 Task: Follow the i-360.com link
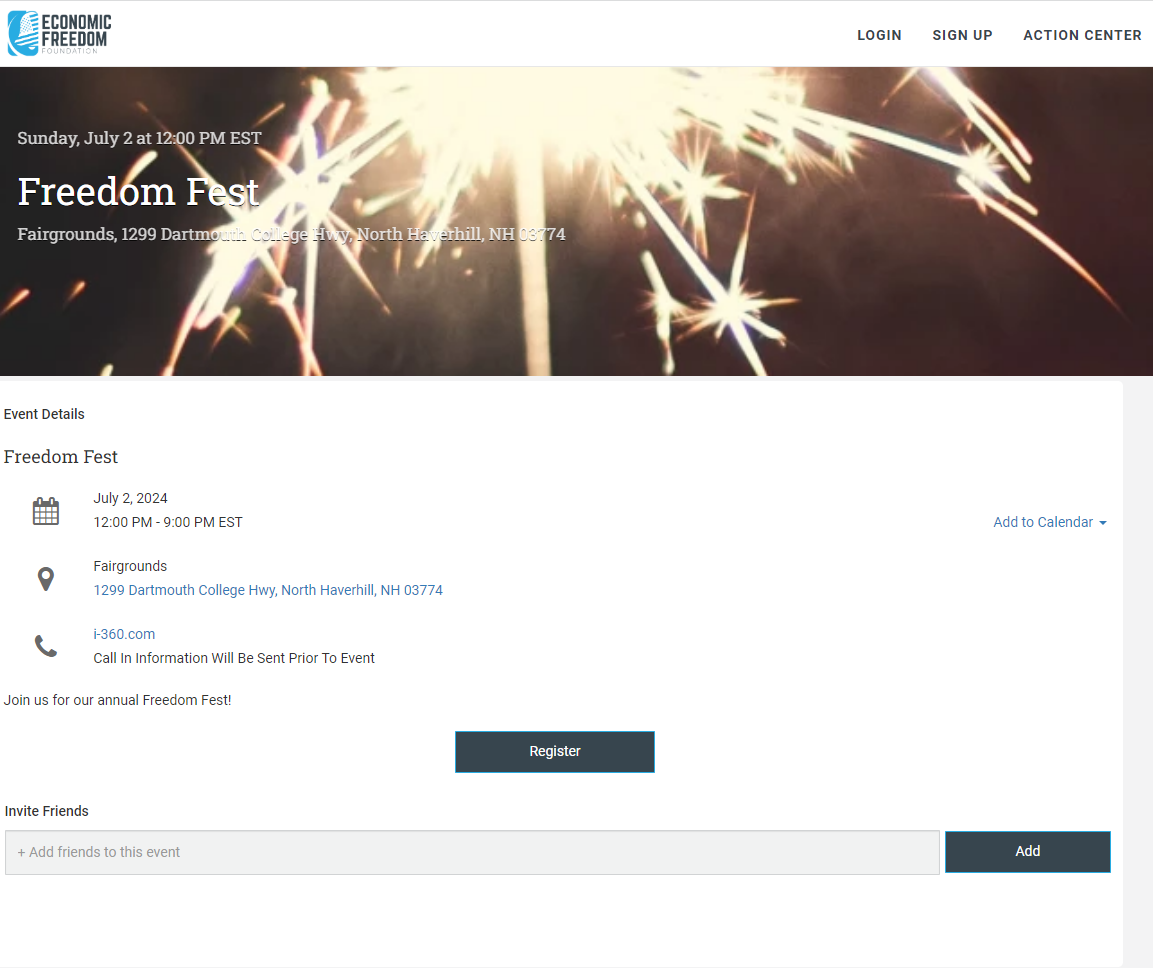point(124,634)
